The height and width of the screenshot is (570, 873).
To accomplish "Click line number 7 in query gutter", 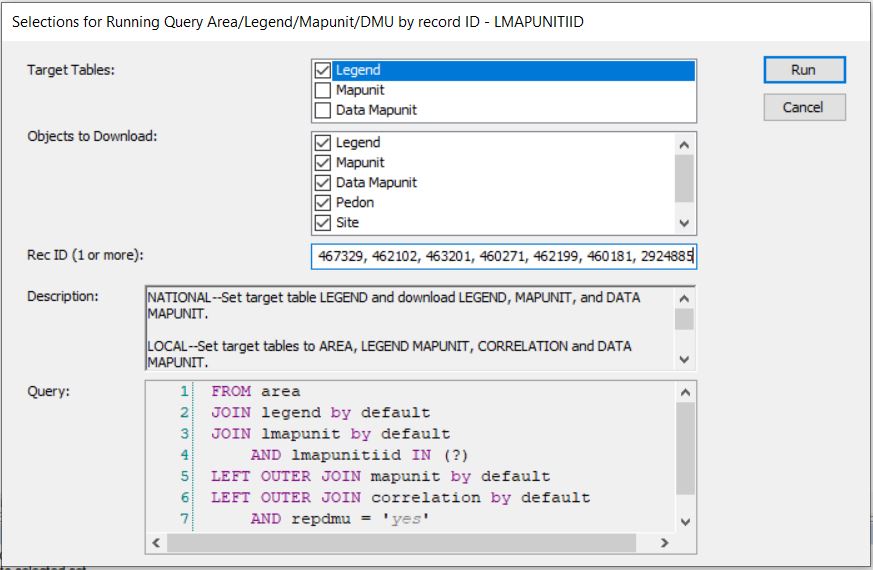I will [x=184, y=519].
